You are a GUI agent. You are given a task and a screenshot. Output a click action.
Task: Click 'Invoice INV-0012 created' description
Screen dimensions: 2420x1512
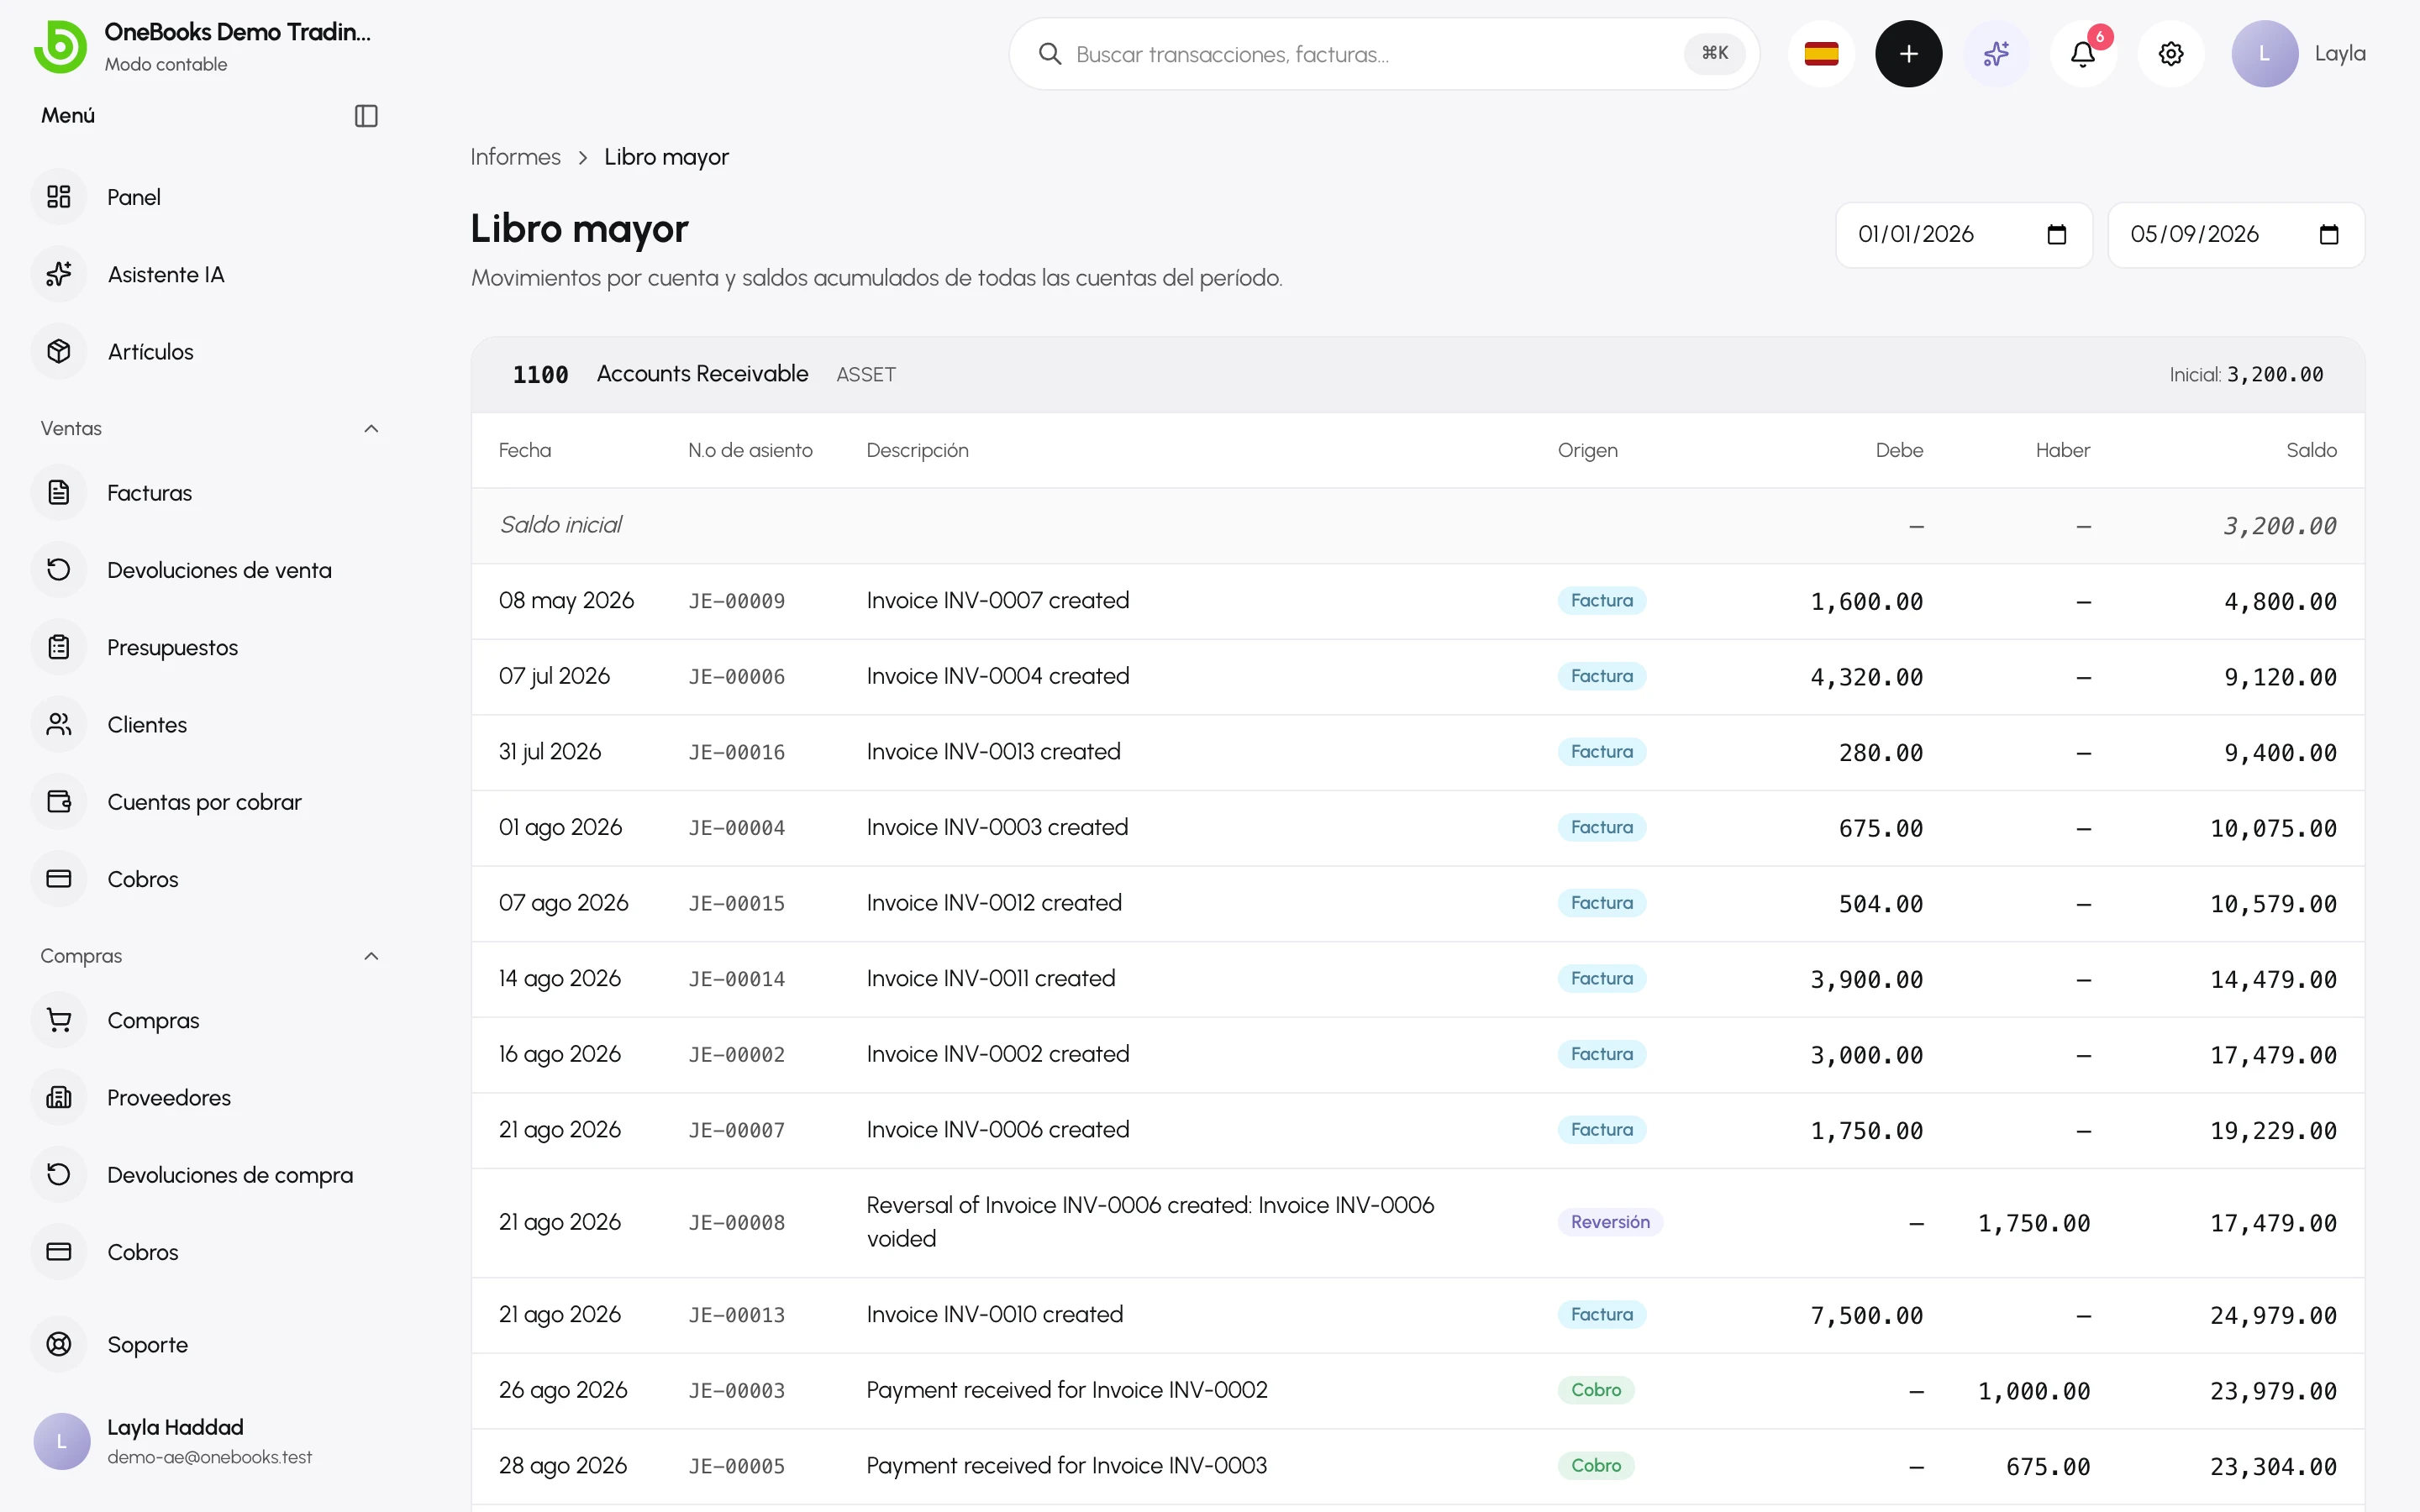pos(994,903)
